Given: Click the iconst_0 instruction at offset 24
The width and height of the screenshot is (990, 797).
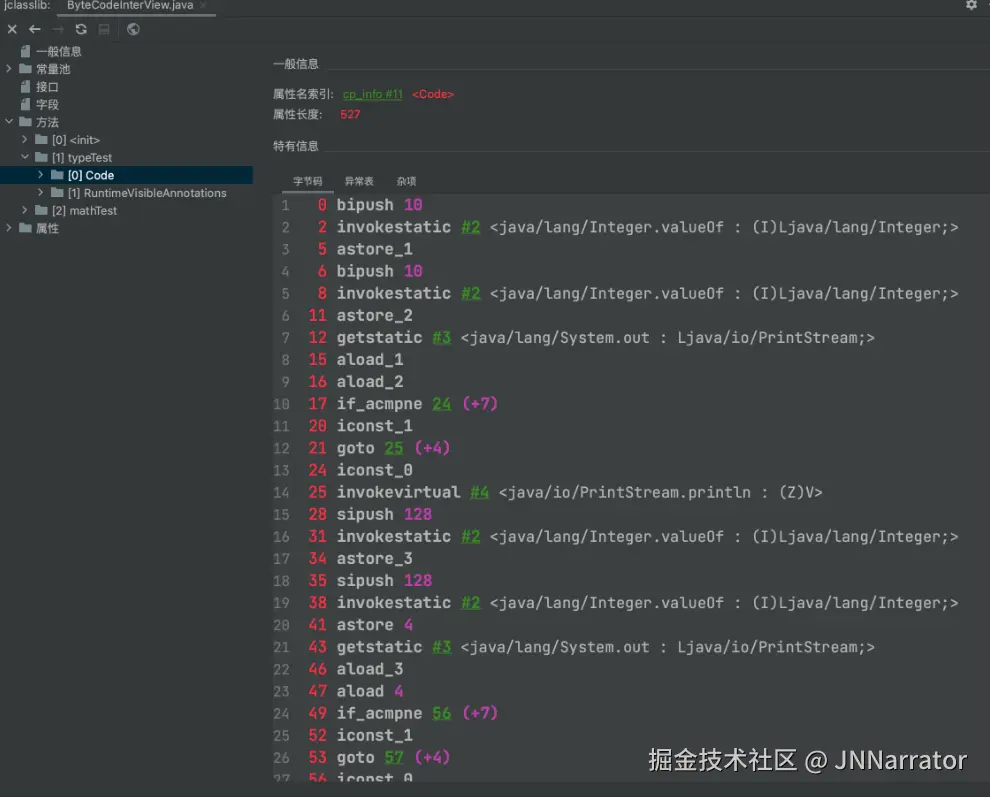Looking at the screenshot, I should coord(374,470).
